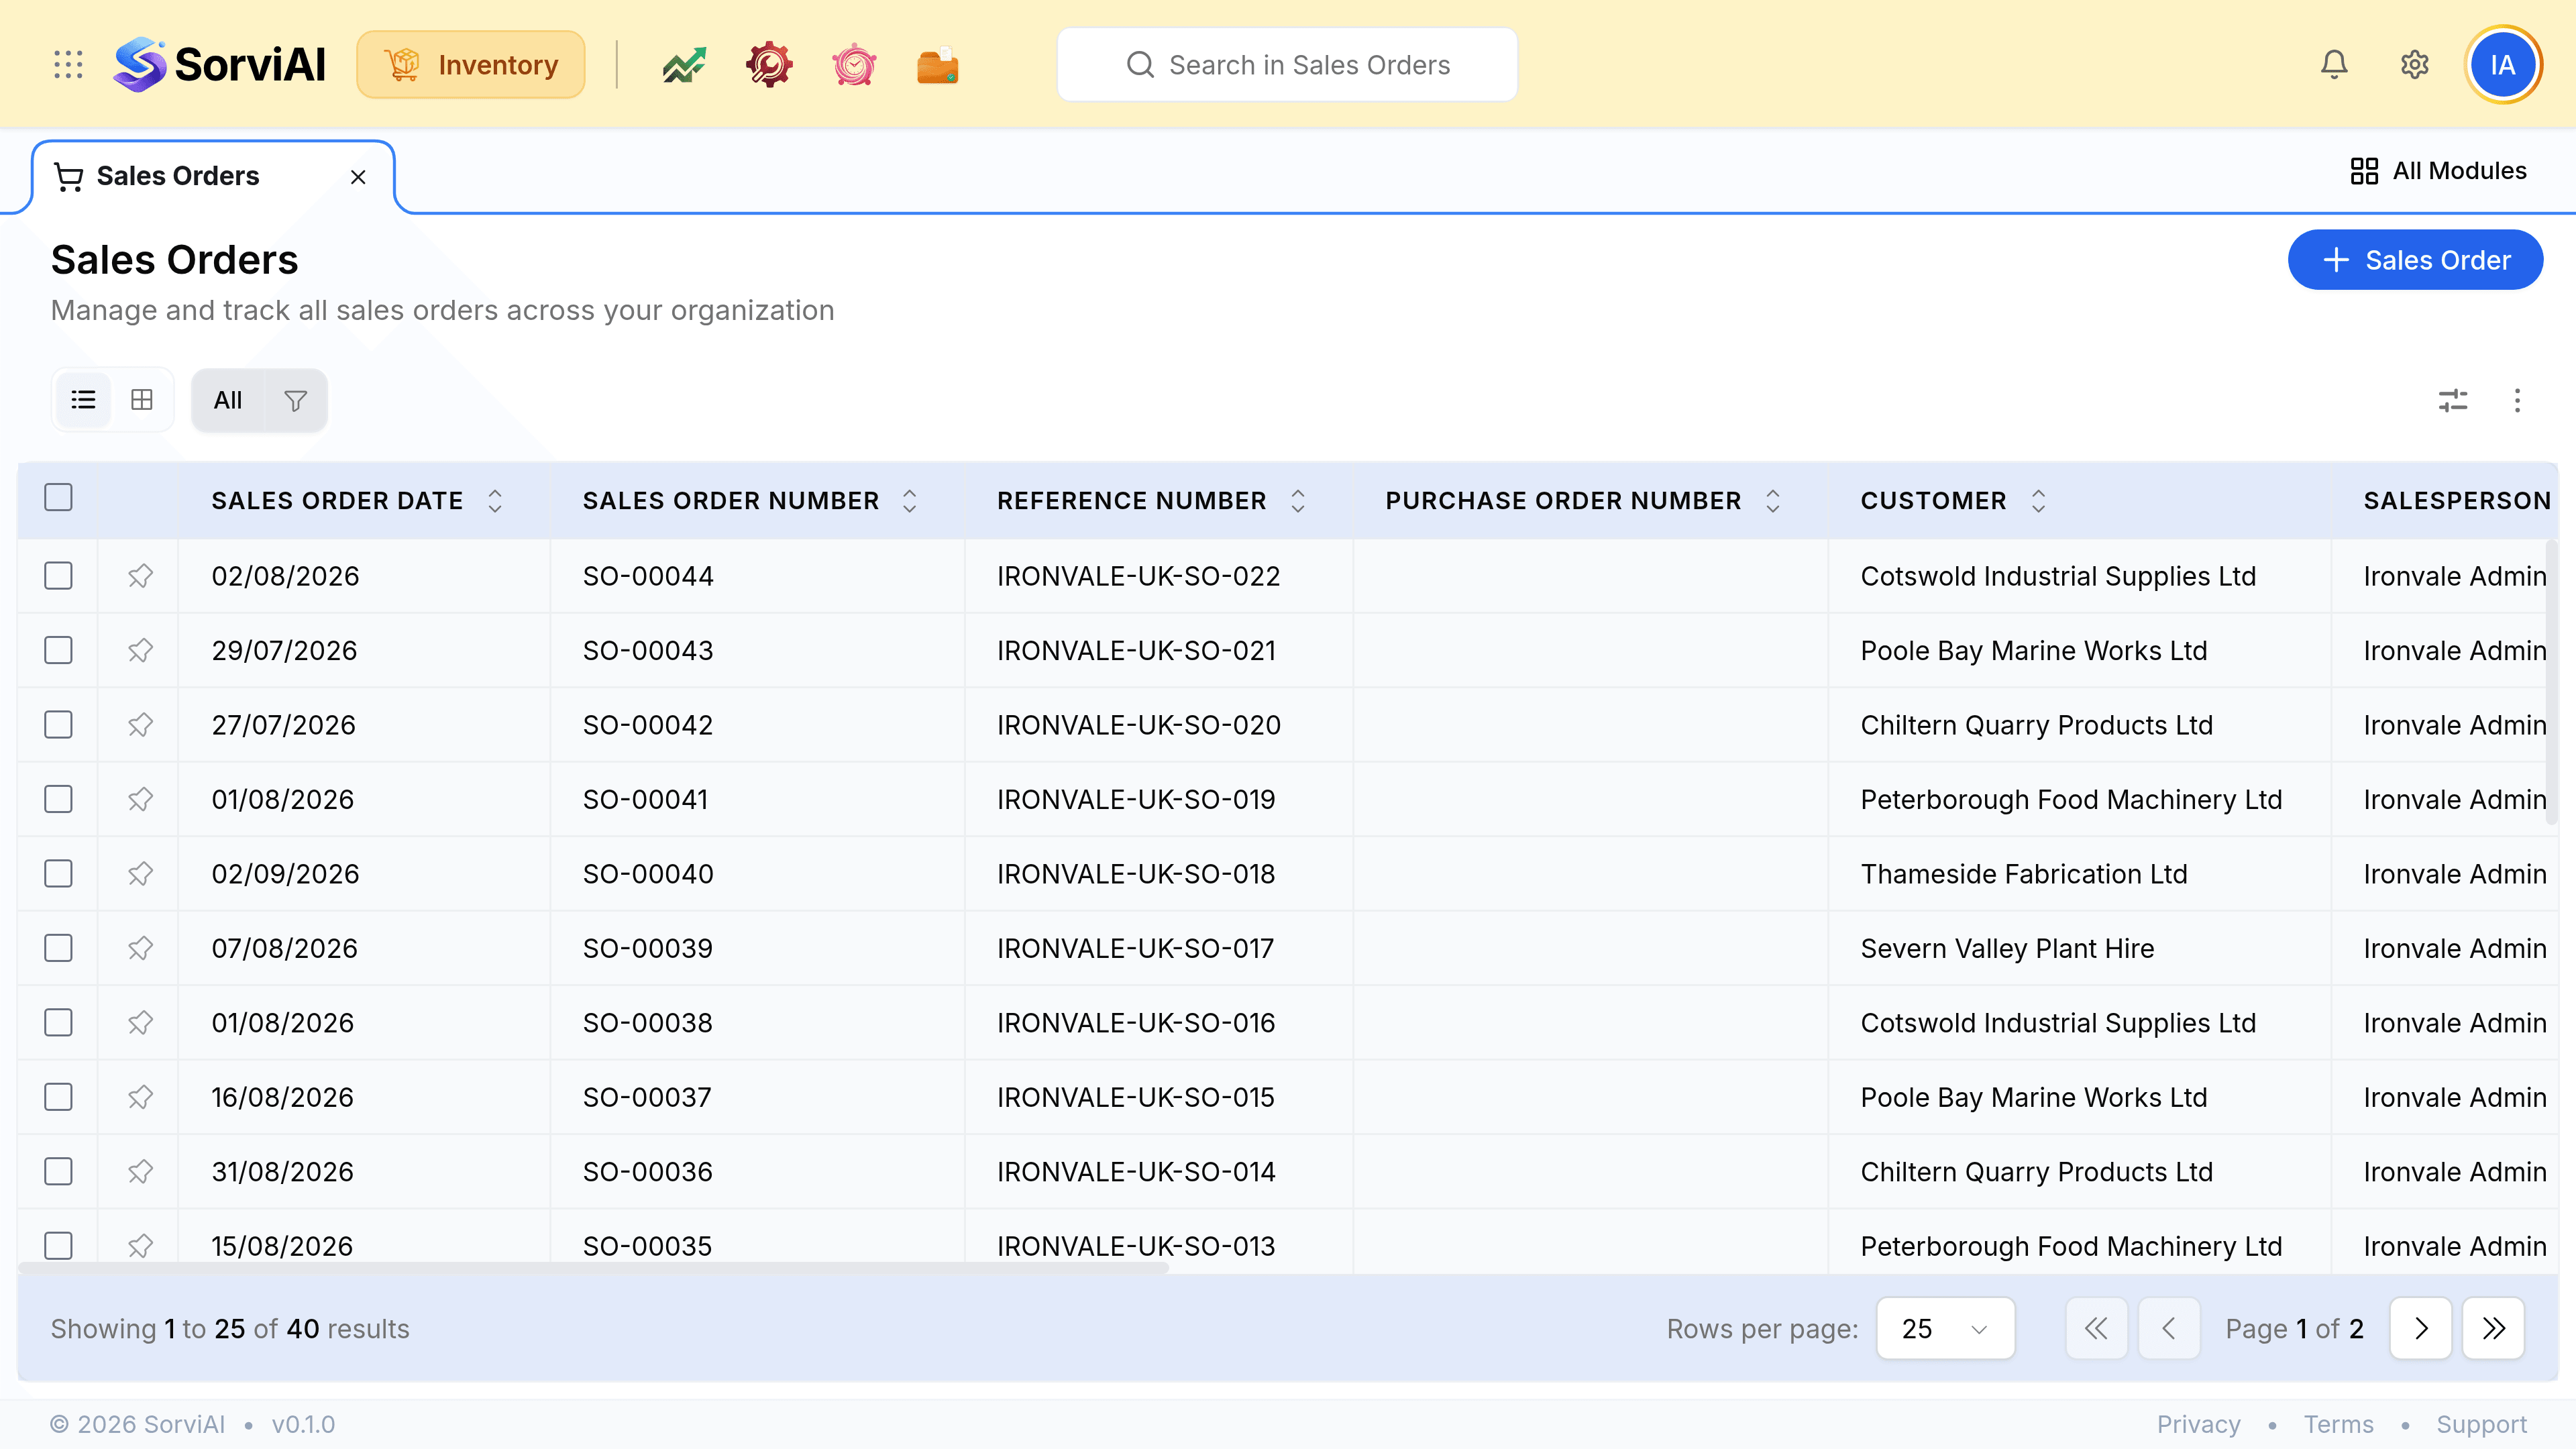Pin sales order SO-00040
The height and width of the screenshot is (1449, 2576).
140,874
